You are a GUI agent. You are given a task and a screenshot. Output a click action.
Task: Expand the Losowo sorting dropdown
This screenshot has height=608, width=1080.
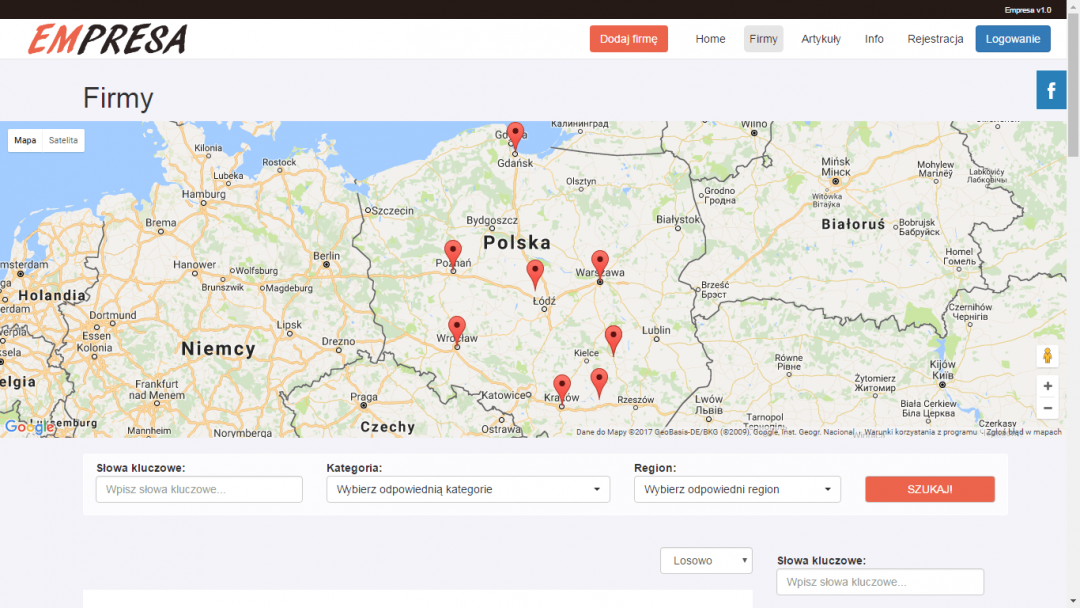[706, 561]
